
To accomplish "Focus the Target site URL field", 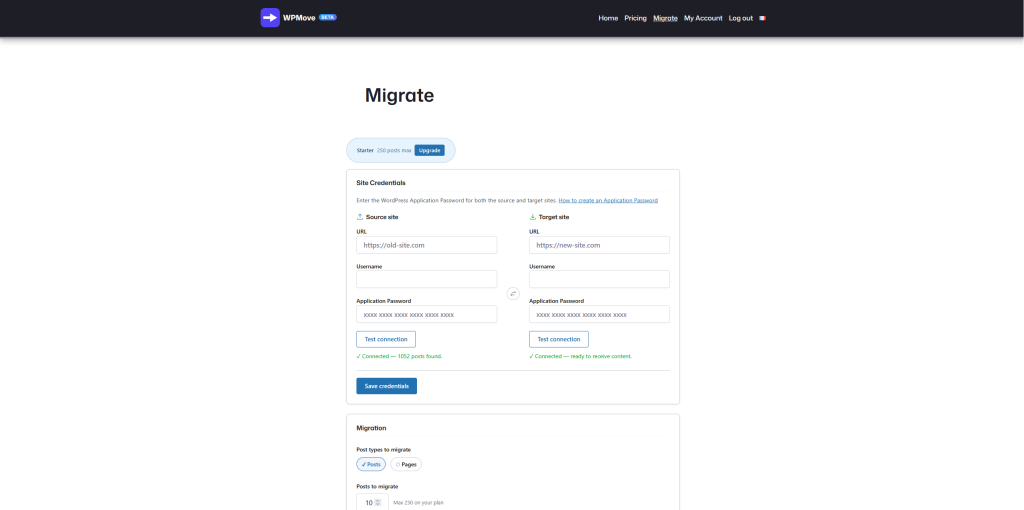I will coord(600,245).
